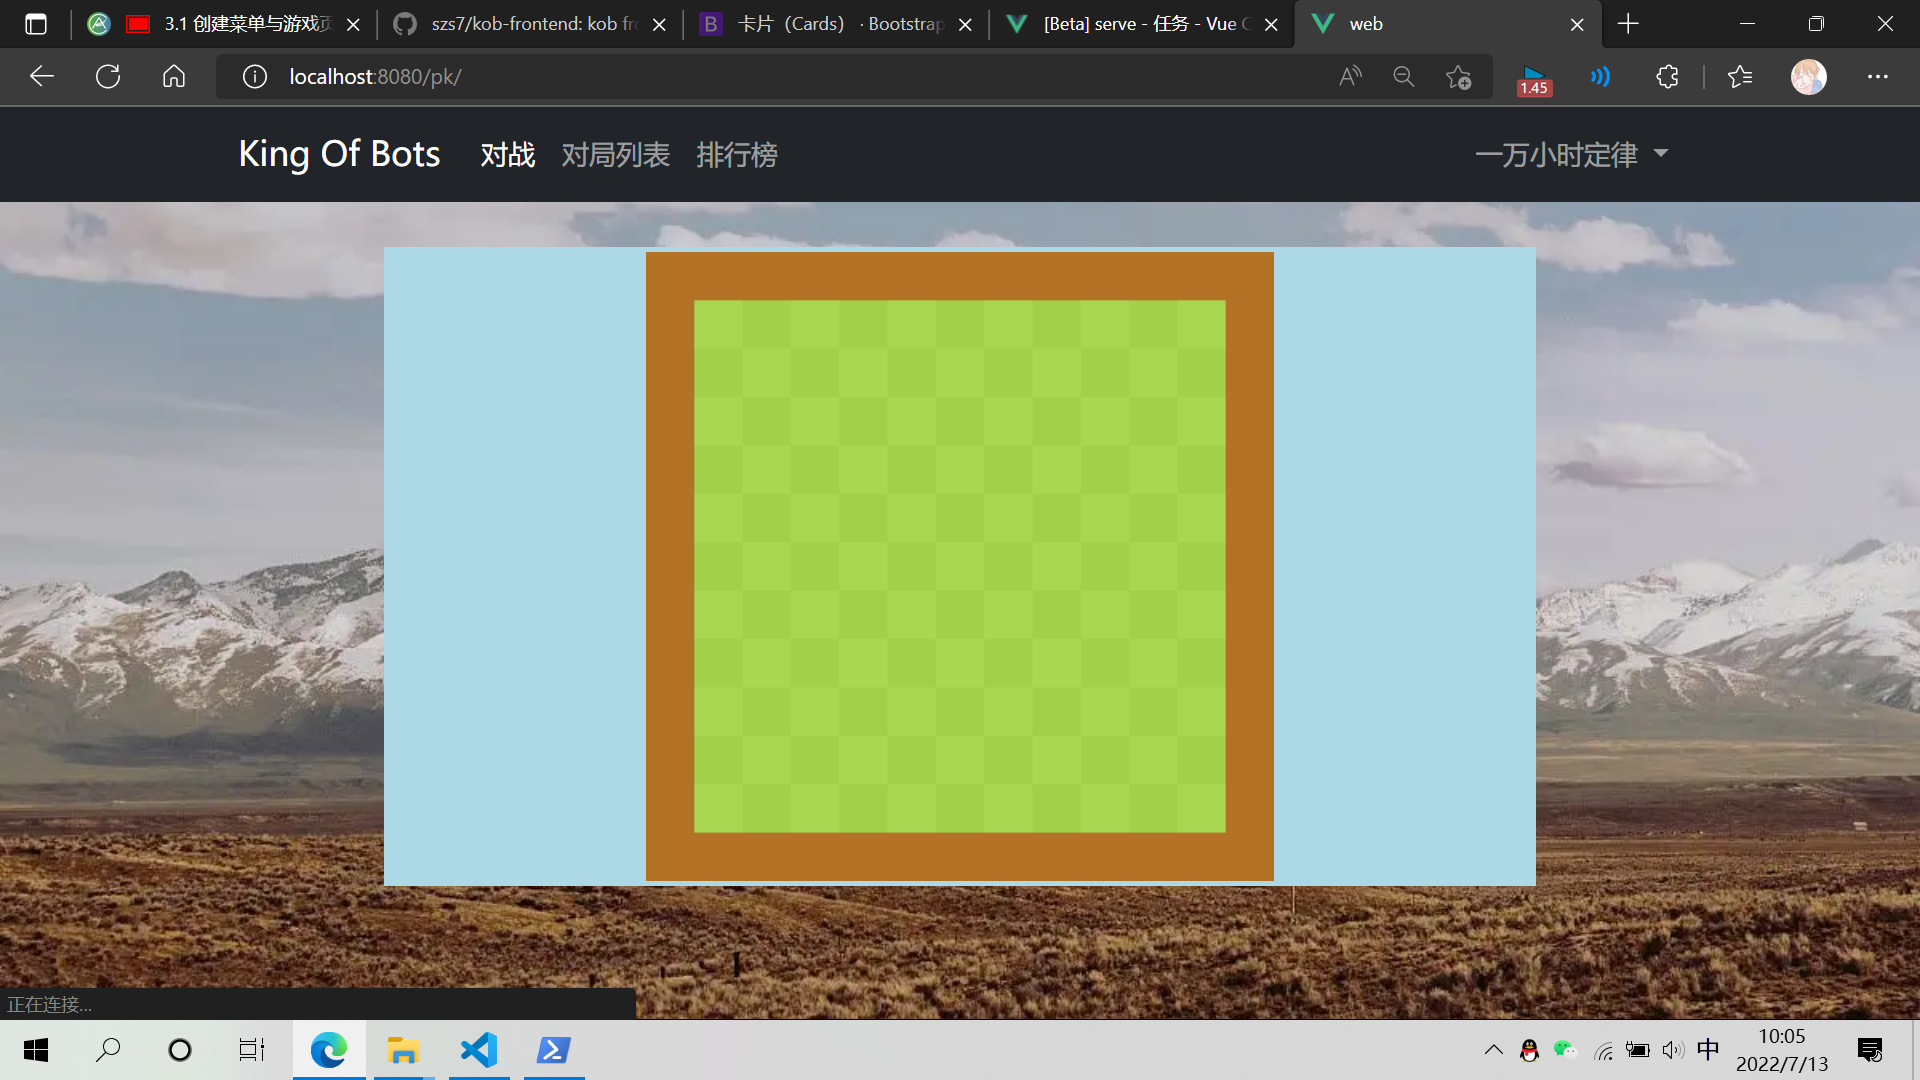Close the [Beta] serve Vue tab
This screenshot has height=1080, width=1920.
[1271, 25]
